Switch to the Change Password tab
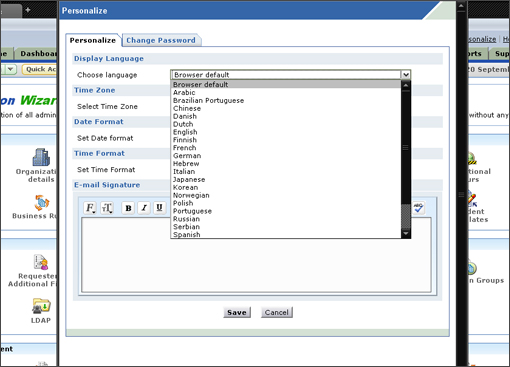Screen dimensions: 510x367 pos(161,40)
